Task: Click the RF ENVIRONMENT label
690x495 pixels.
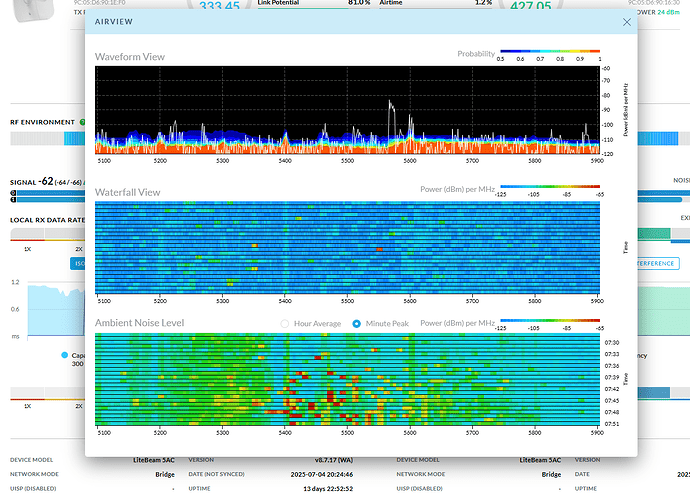Action: pos(42,122)
